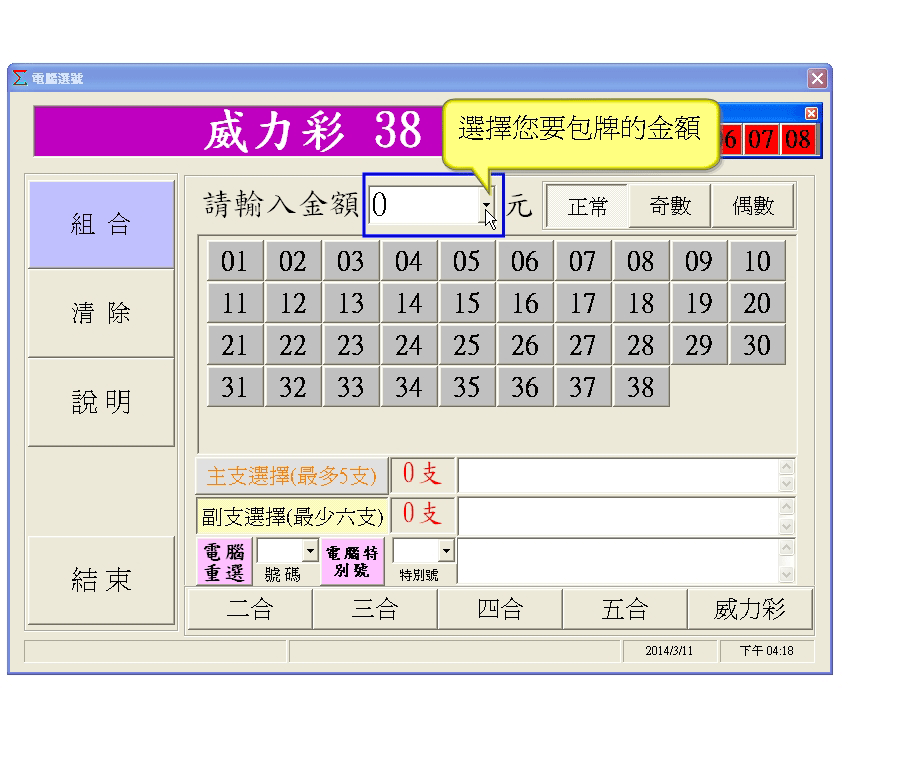
Task: Select the 正常 mode button
Action: pos(587,206)
